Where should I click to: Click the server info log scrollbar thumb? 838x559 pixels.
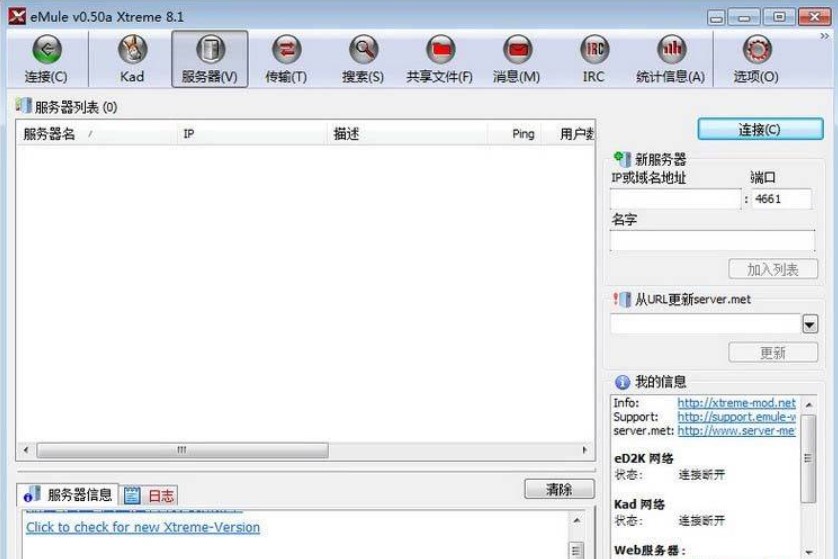pos(577,550)
